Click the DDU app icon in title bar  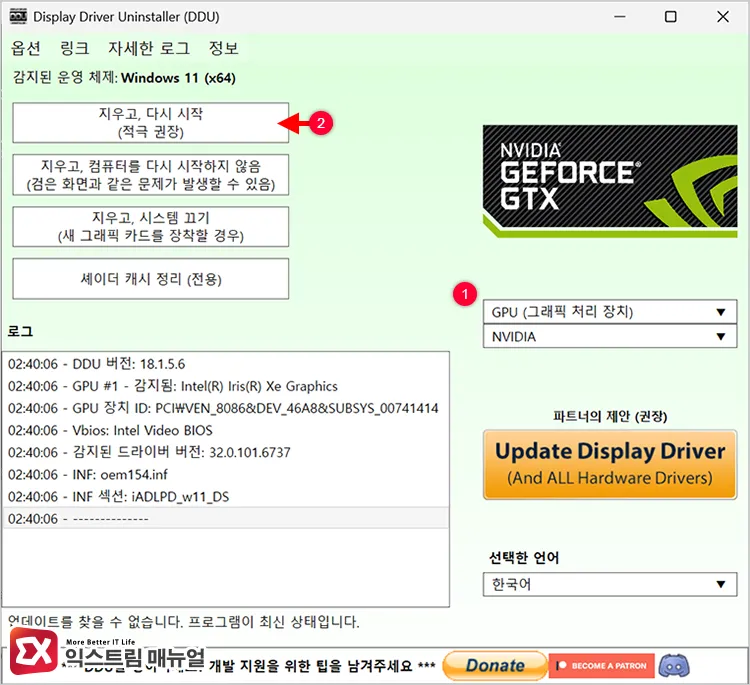coord(18,17)
